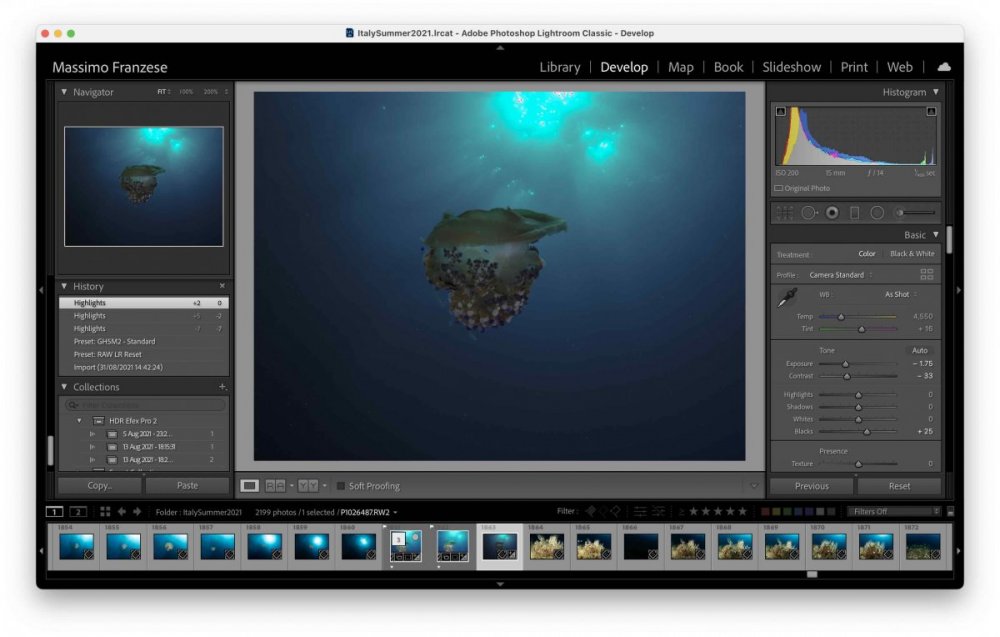Screen dimensions: 1000x637
Task: Collapse the Collections panel
Action: 64,386
